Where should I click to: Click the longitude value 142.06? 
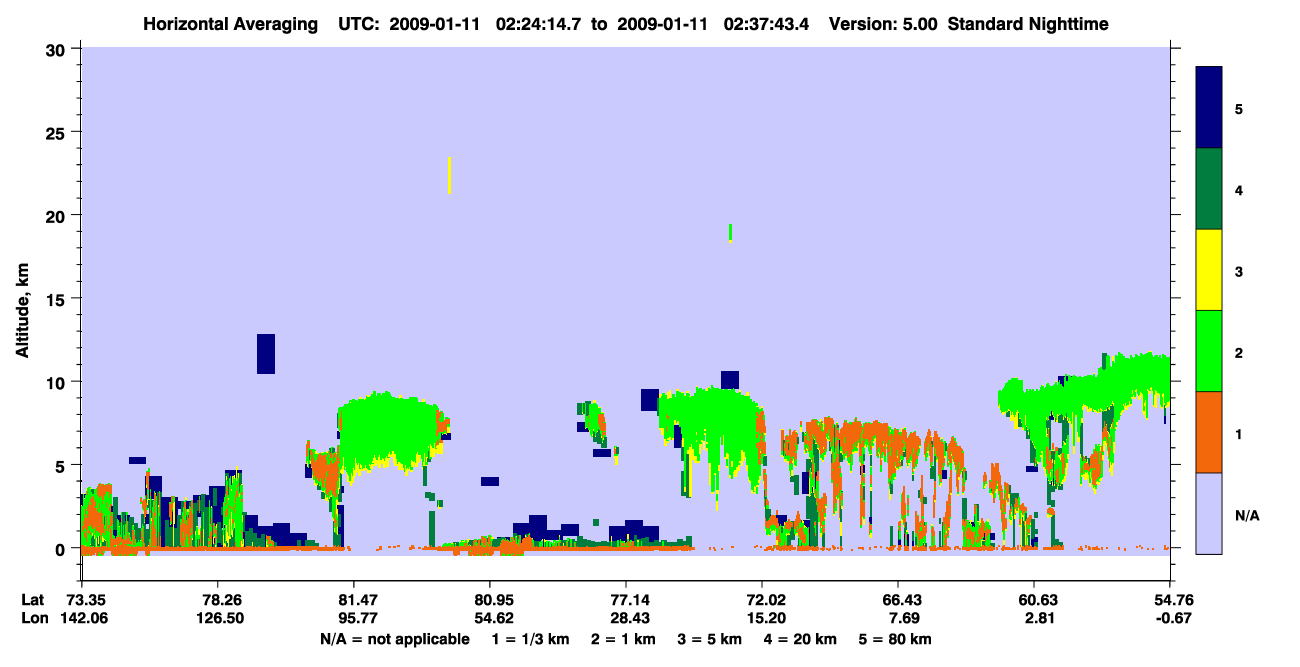86,619
